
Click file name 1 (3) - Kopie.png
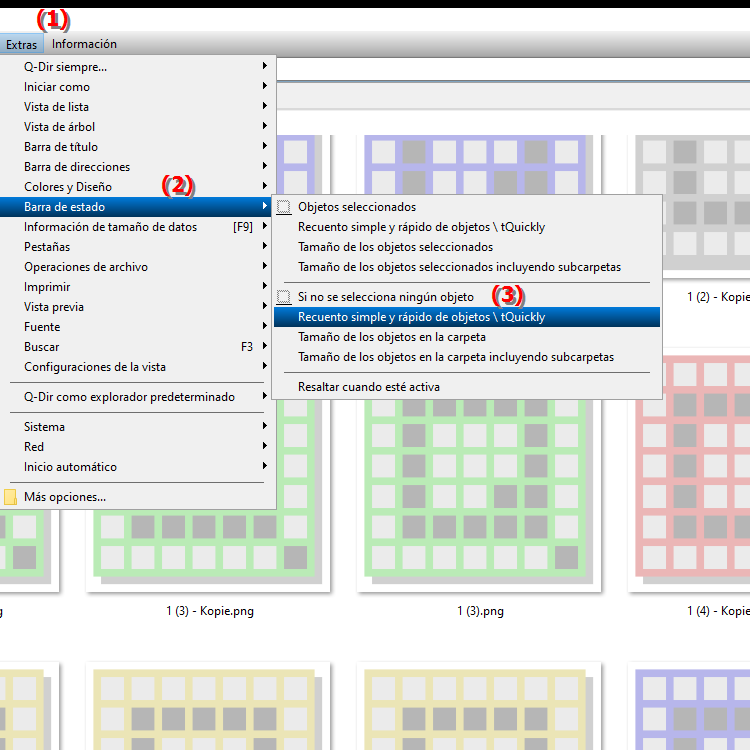point(210,611)
